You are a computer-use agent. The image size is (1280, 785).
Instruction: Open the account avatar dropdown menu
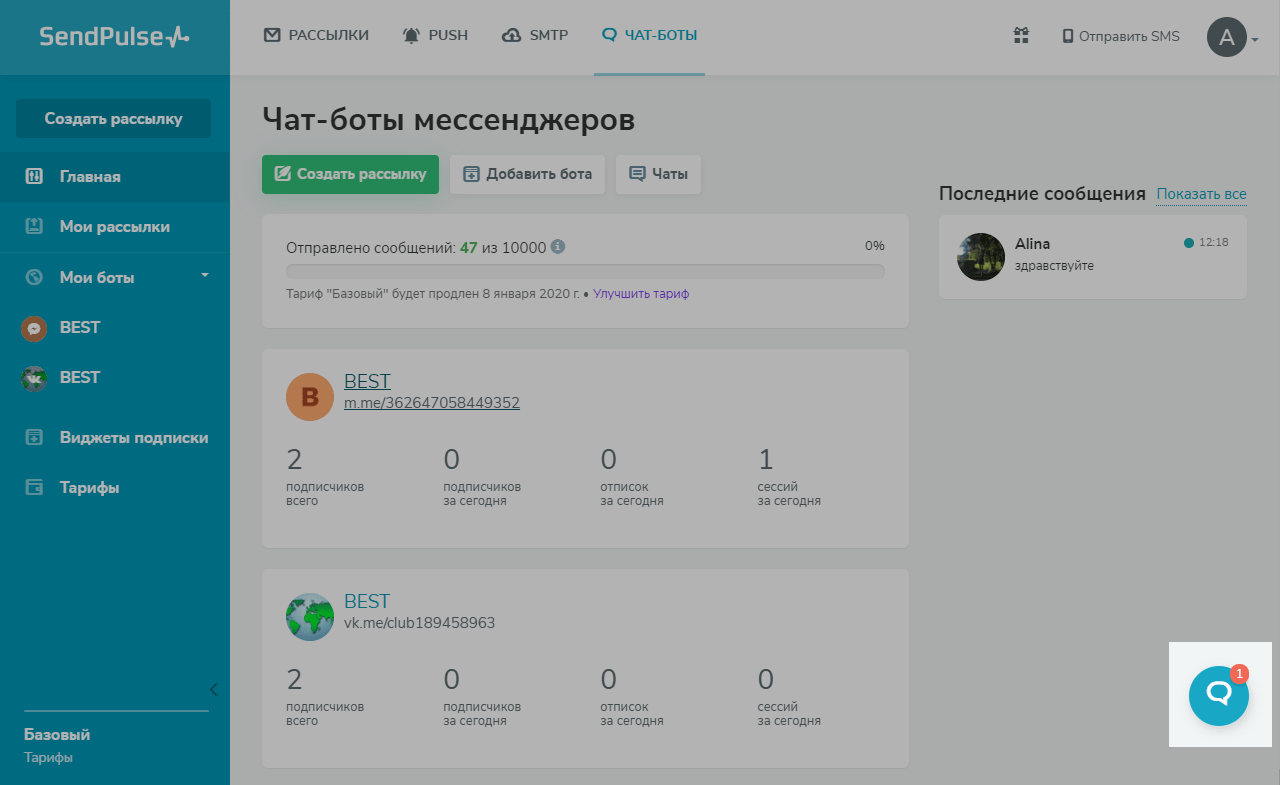coord(1232,37)
